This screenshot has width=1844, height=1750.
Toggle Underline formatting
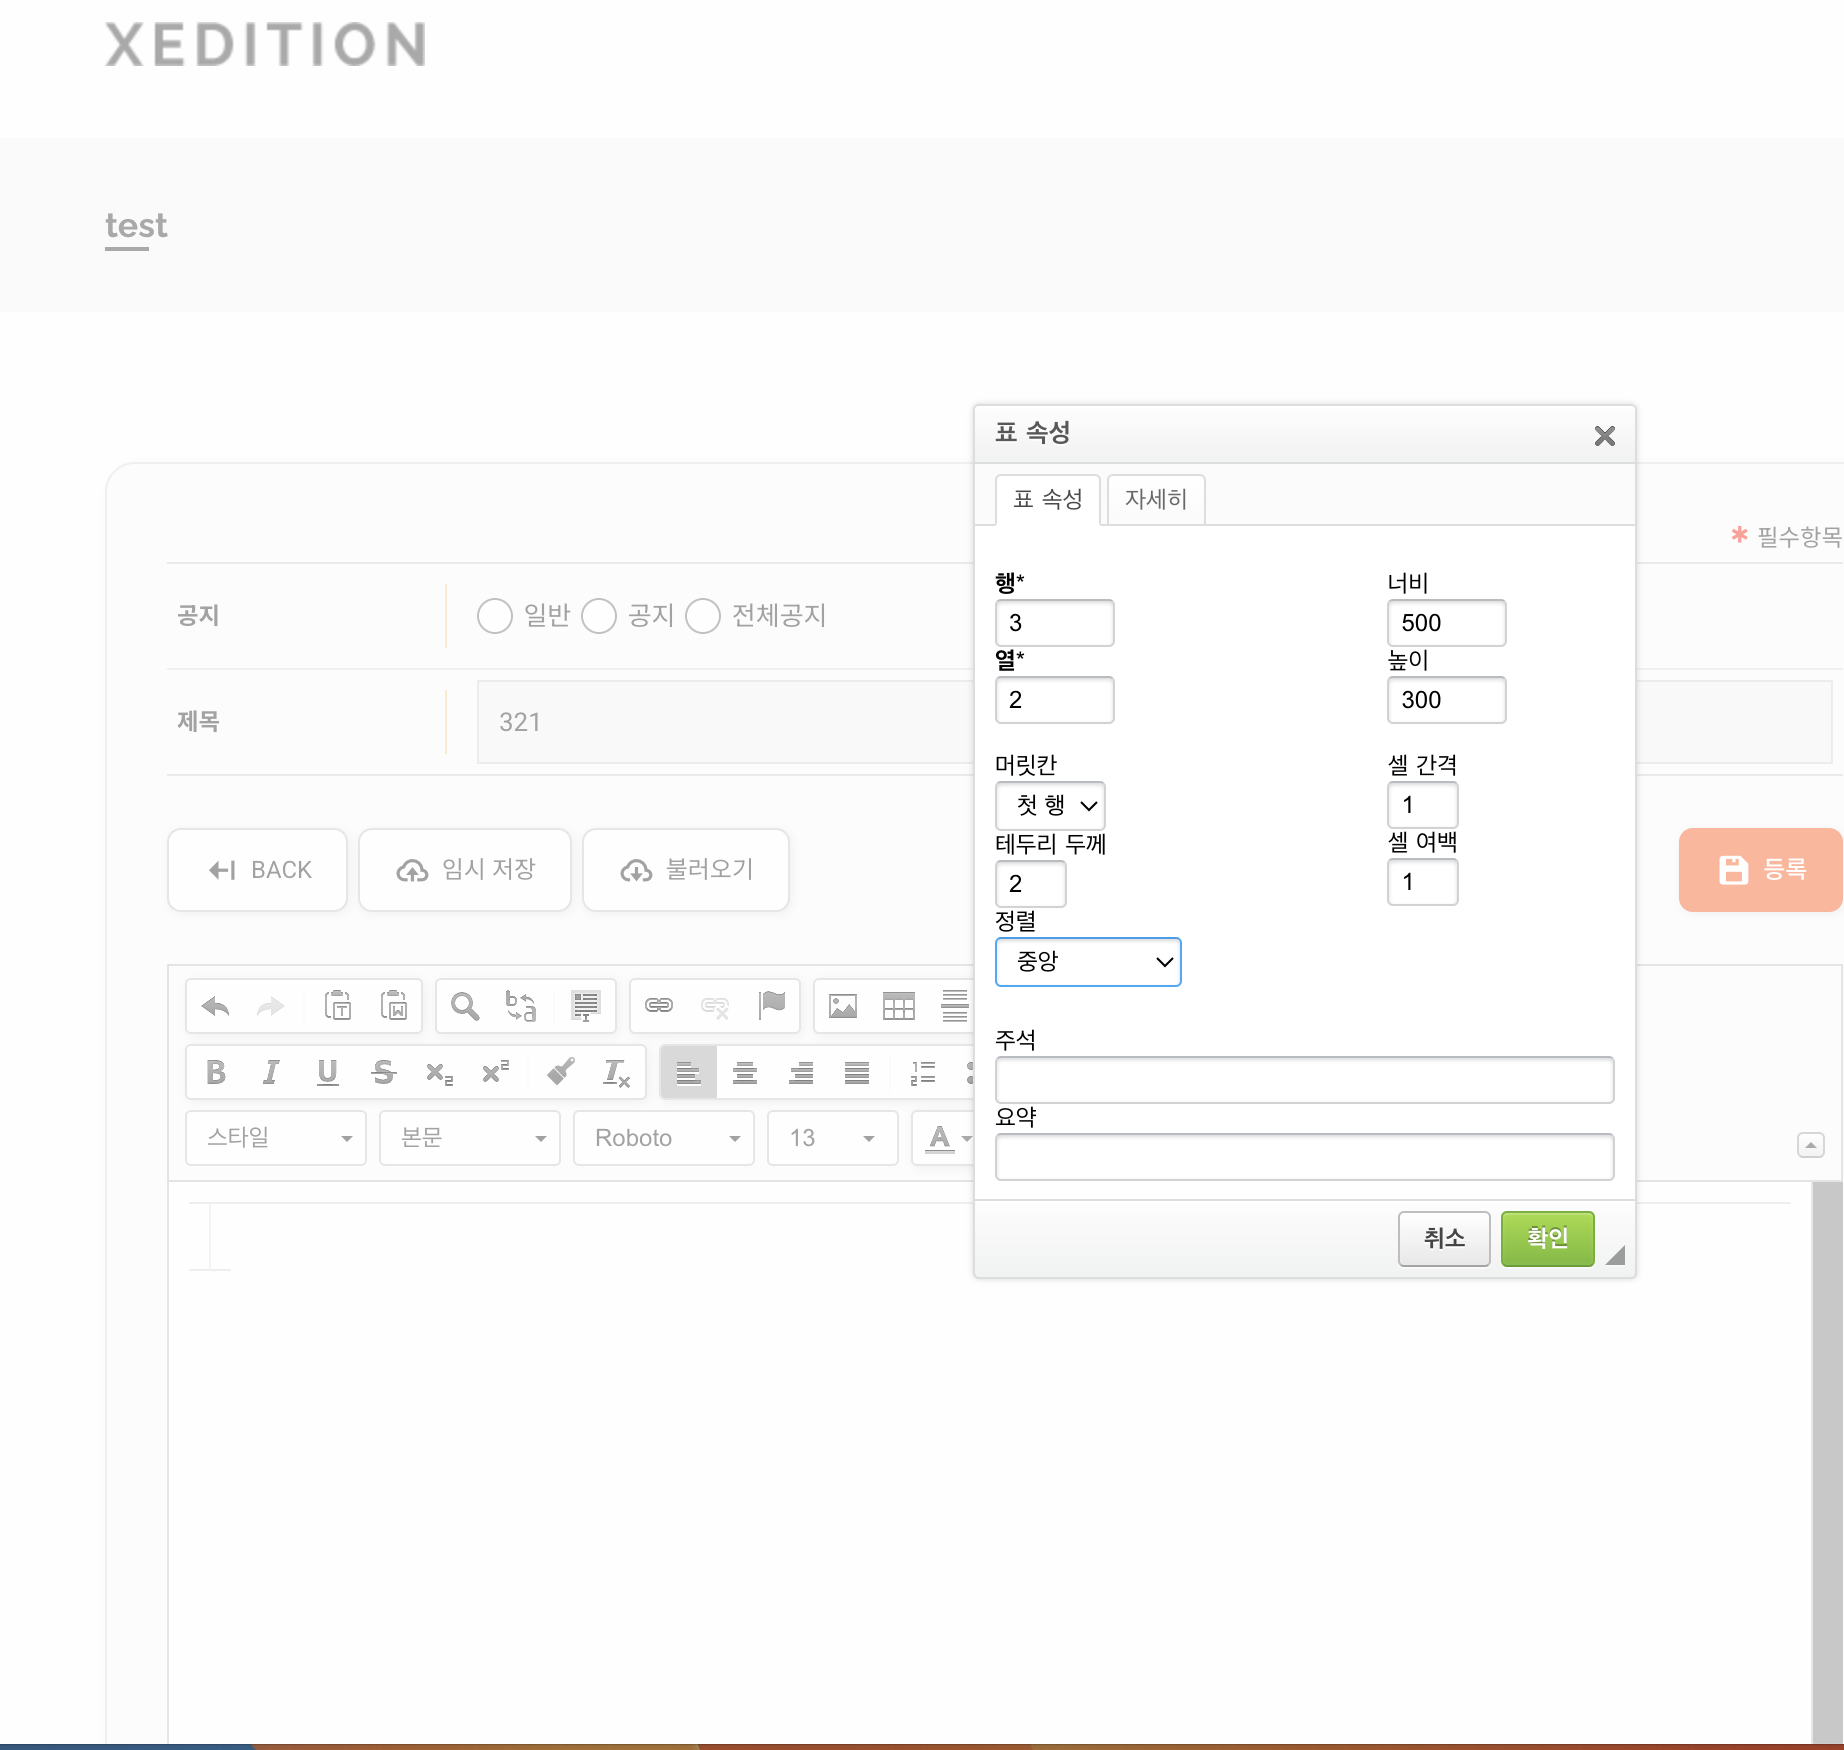pyautogui.click(x=327, y=1073)
